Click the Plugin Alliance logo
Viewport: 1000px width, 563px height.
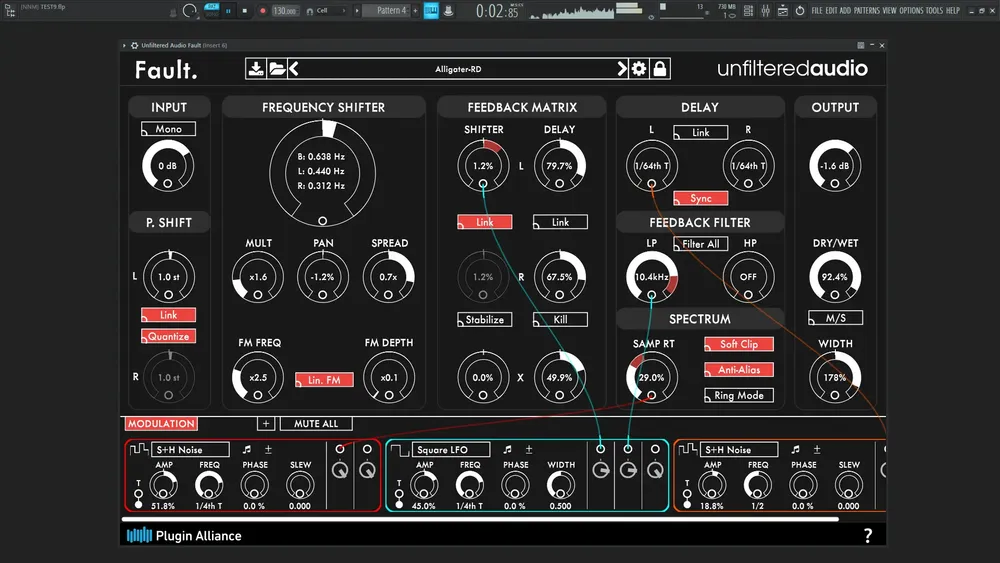[x=184, y=536]
